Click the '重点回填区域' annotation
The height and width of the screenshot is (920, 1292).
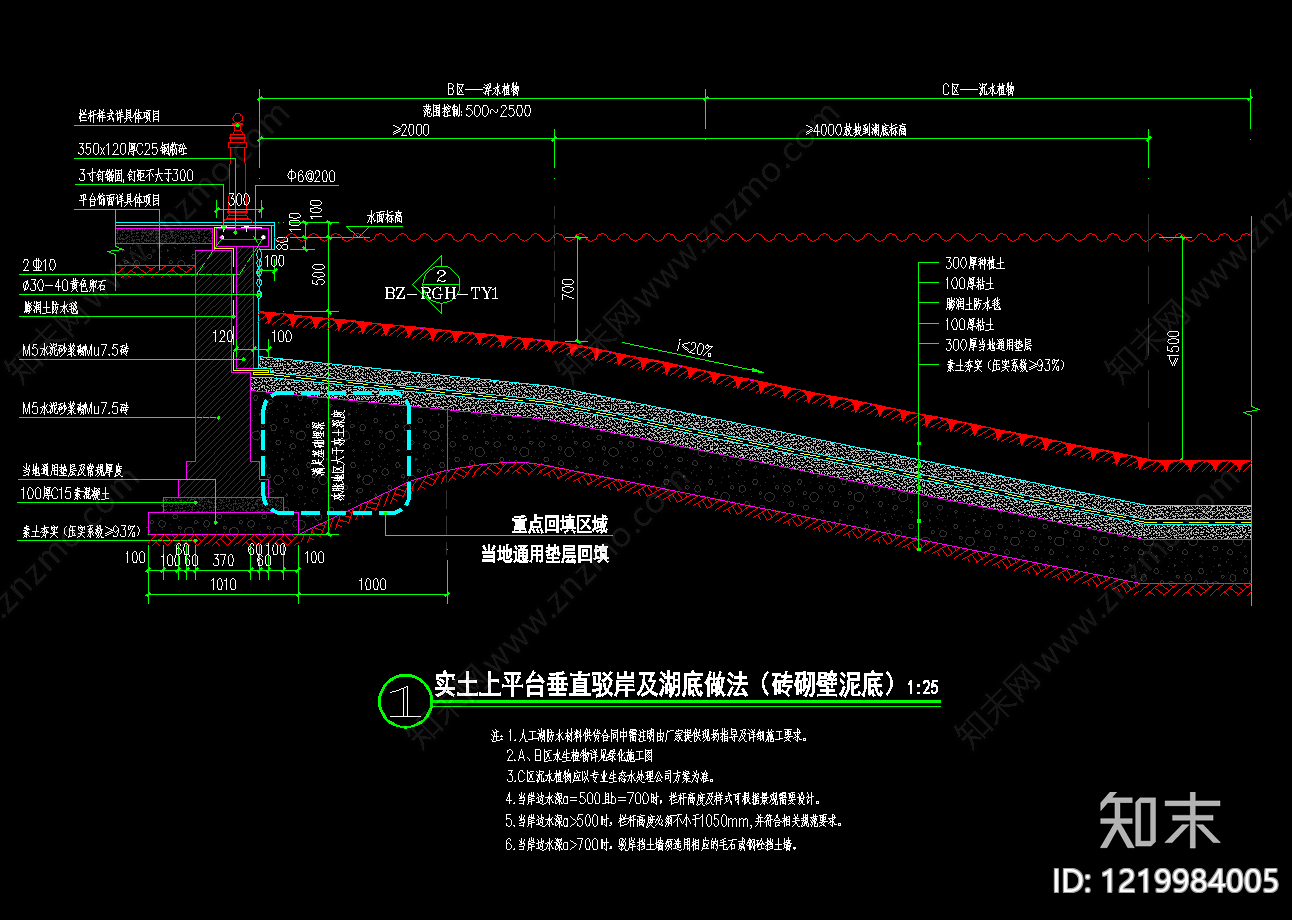pos(560,525)
